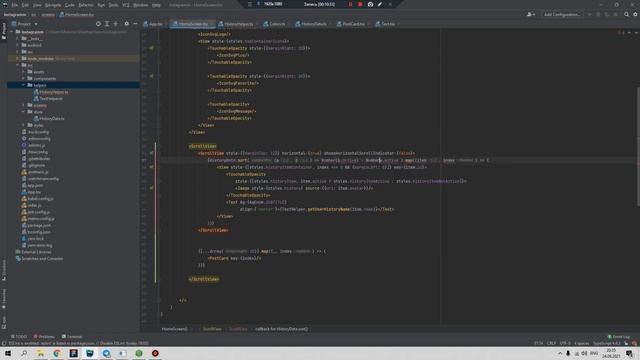Open the red recorder app on the taskbar
This screenshot has width=640, height=360.
click(155, 353)
